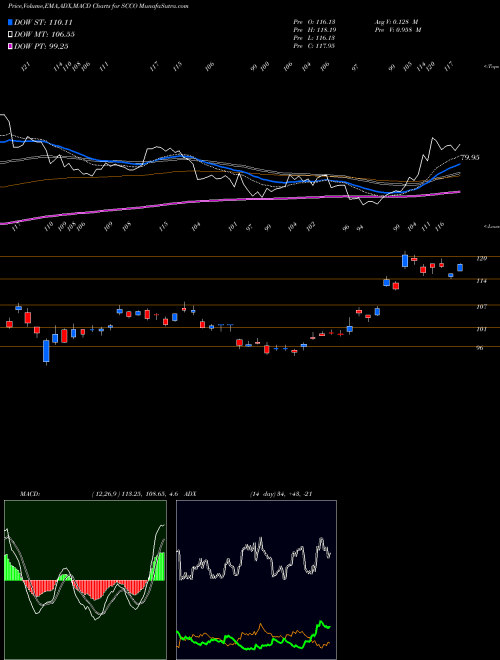Click the magenta DOW PT legend swatch
This screenshot has width=500, height=660.
(10, 46)
